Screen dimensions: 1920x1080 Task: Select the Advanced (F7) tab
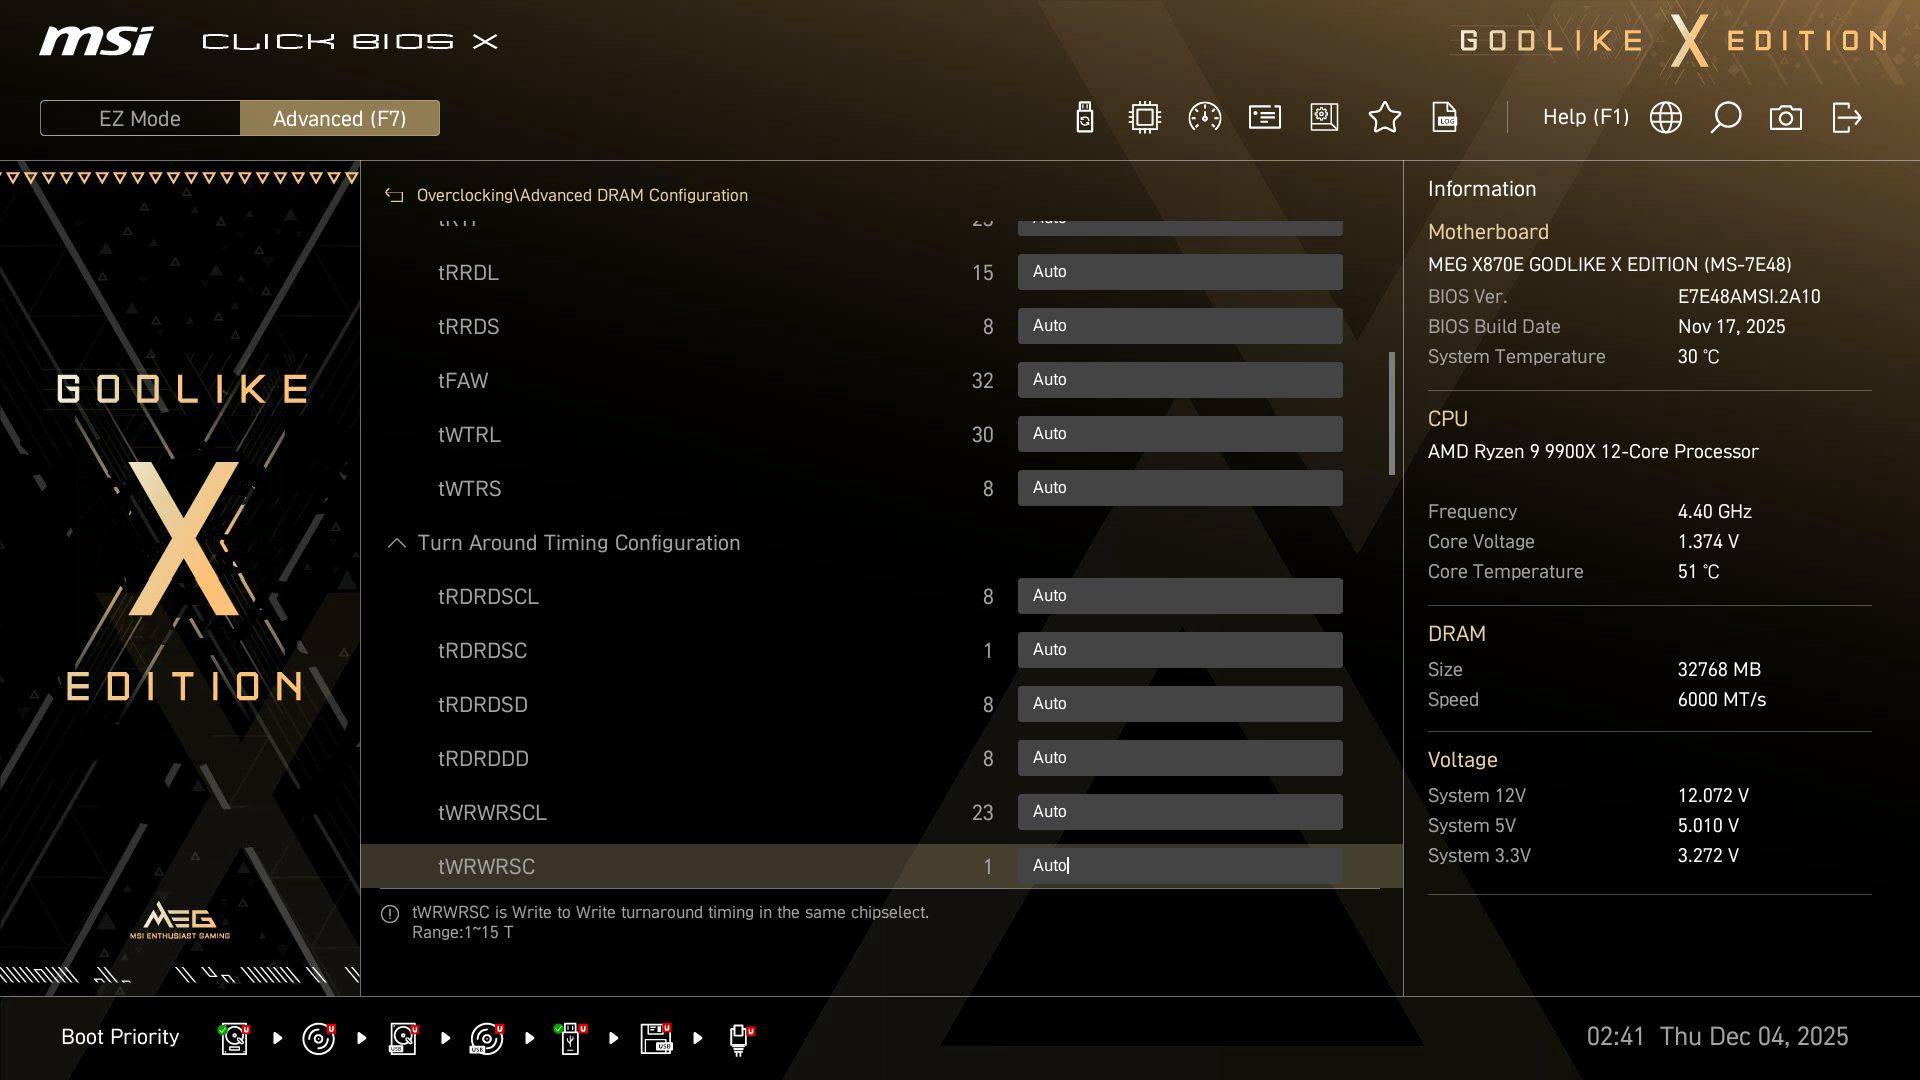pos(340,118)
